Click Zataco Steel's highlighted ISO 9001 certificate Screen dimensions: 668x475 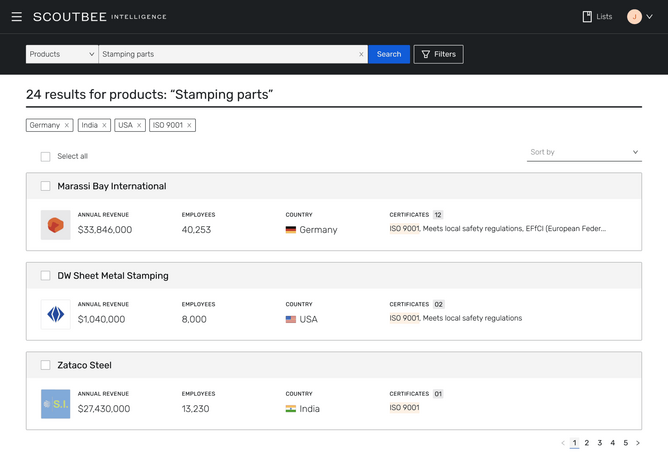(x=404, y=407)
